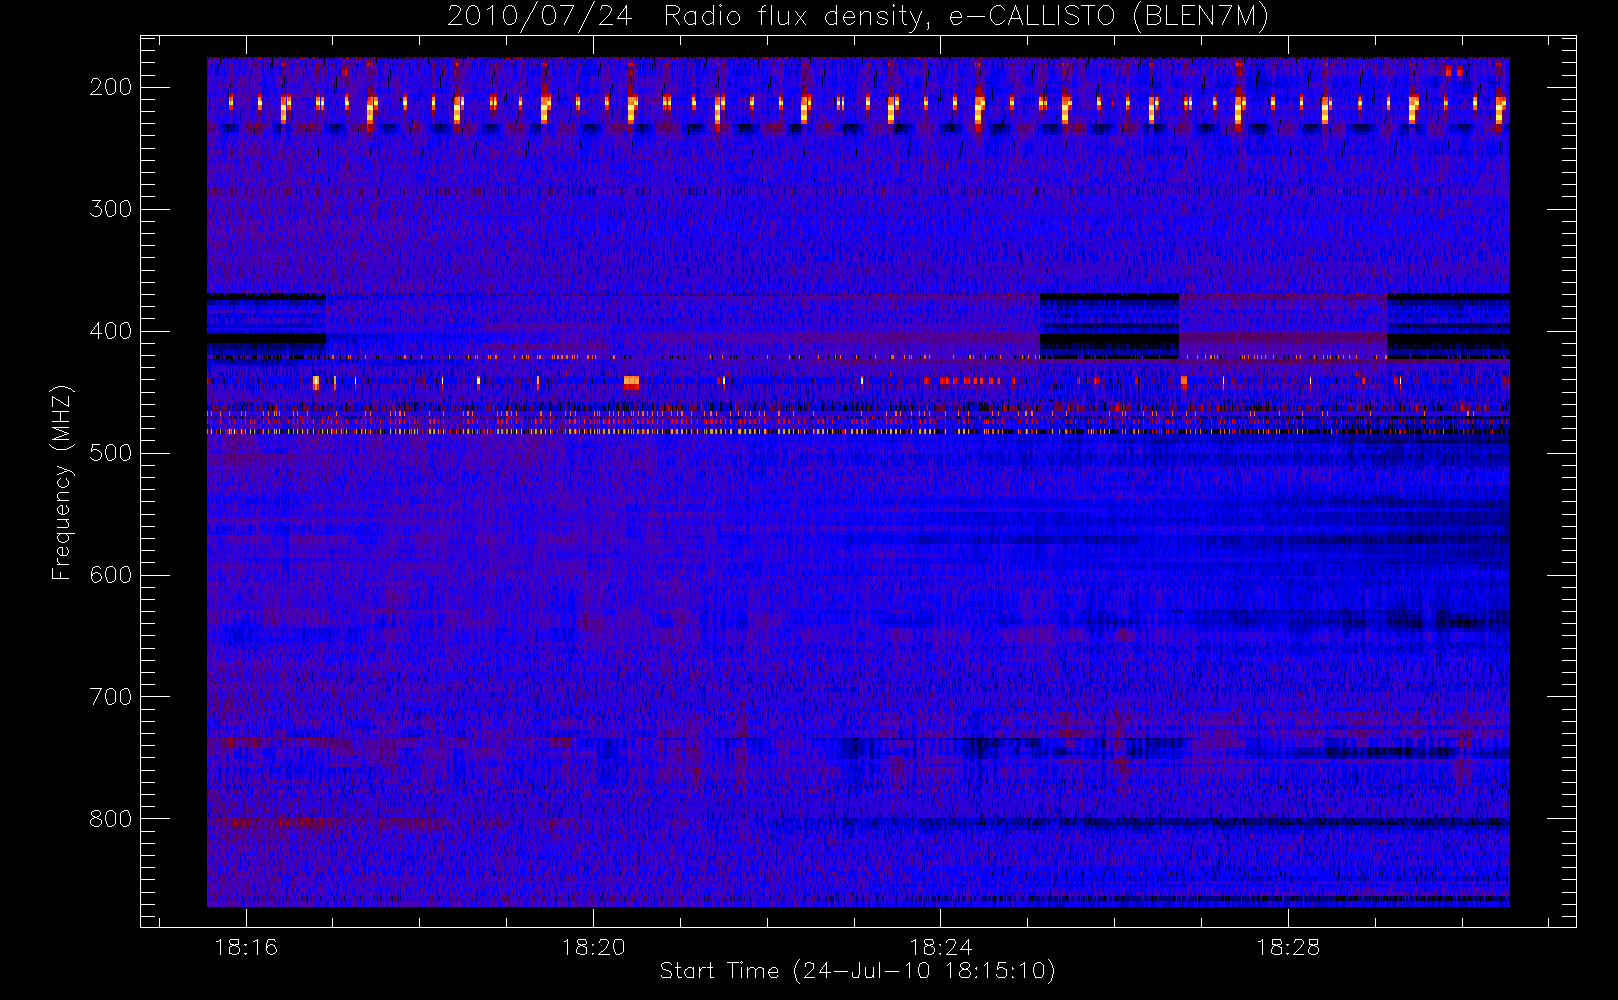Viewport: 1618px width, 1000px height.
Task: Click the "Frequency (MHZ)" axis label
Action: 62,482
